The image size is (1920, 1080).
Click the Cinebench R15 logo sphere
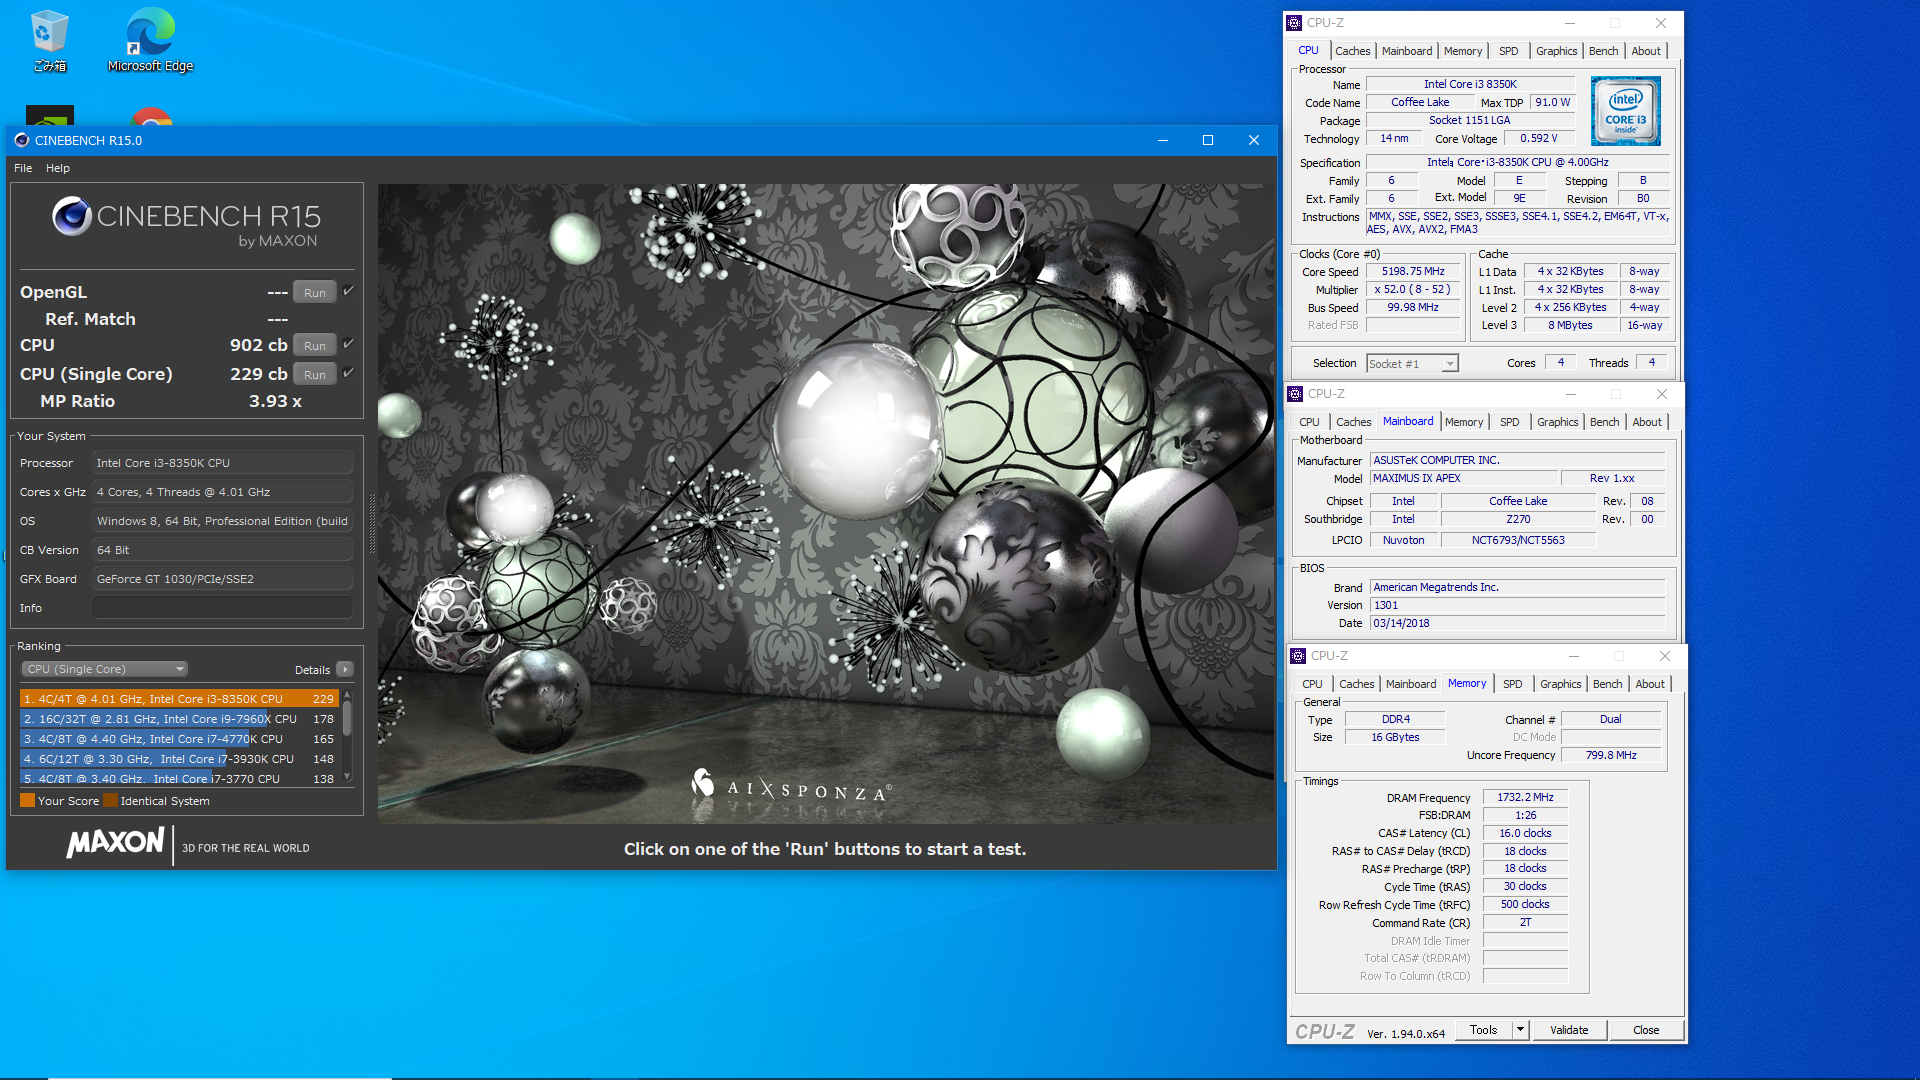click(72, 216)
